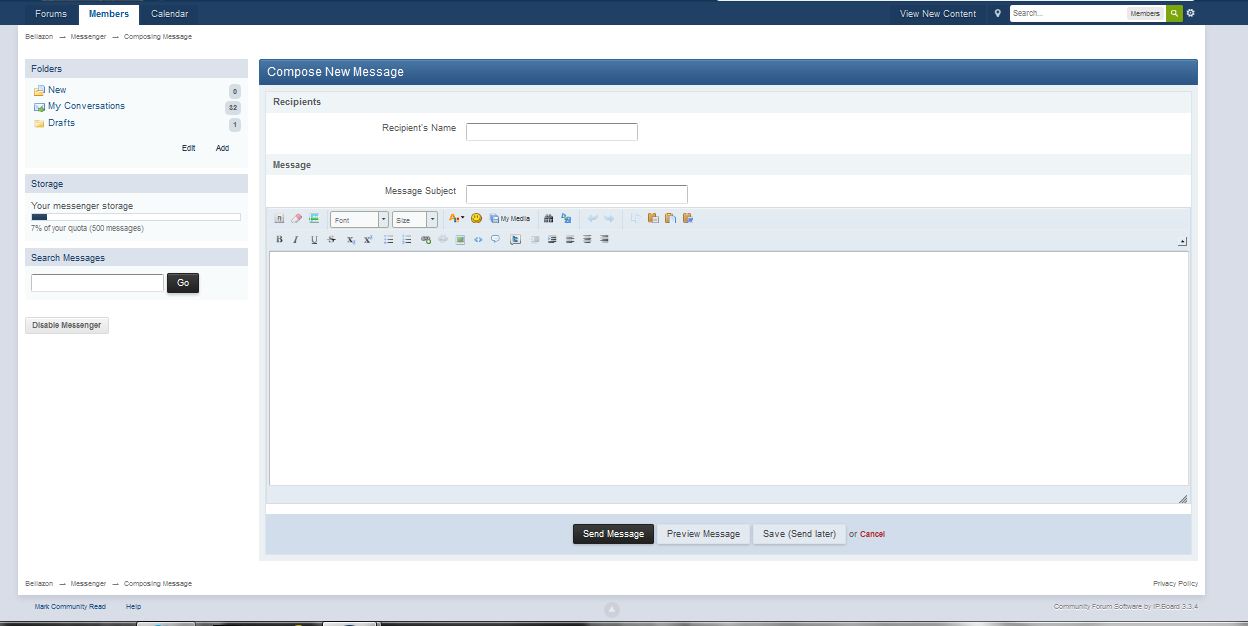Toggle bold formatting in editor toolbar

pyautogui.click(x=279, y=240)
